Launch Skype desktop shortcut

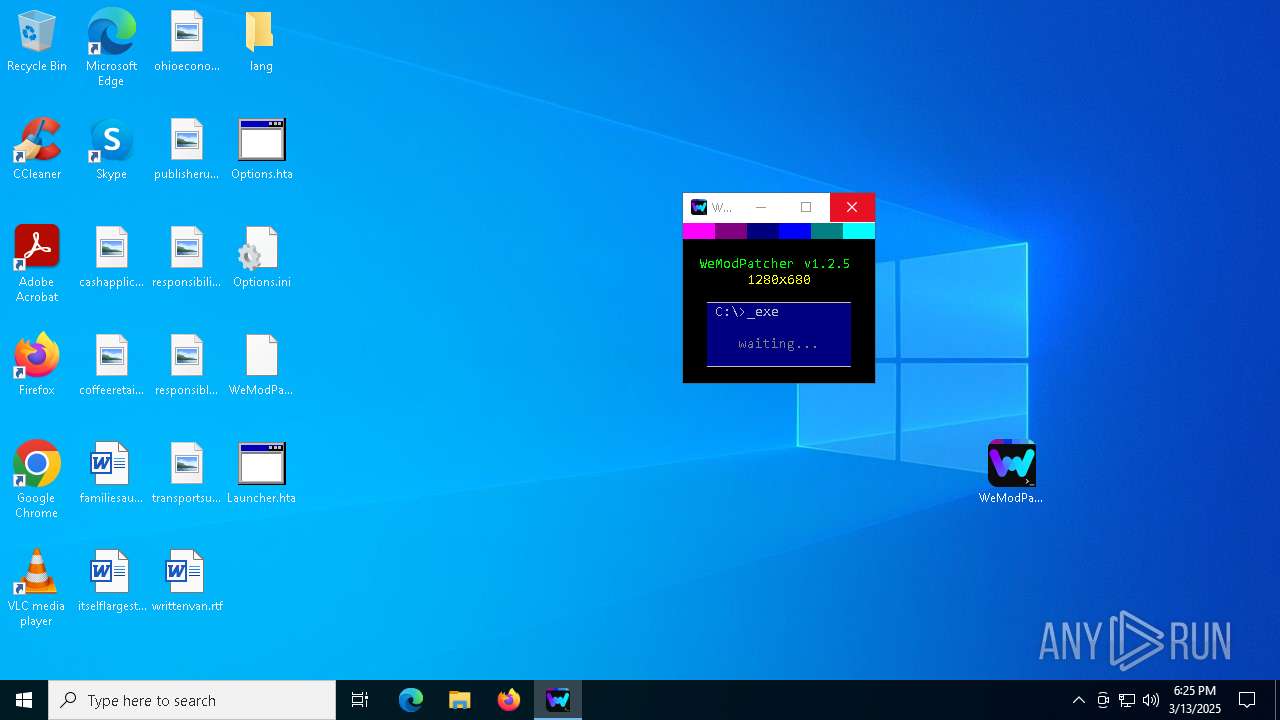tap(111, 150)
